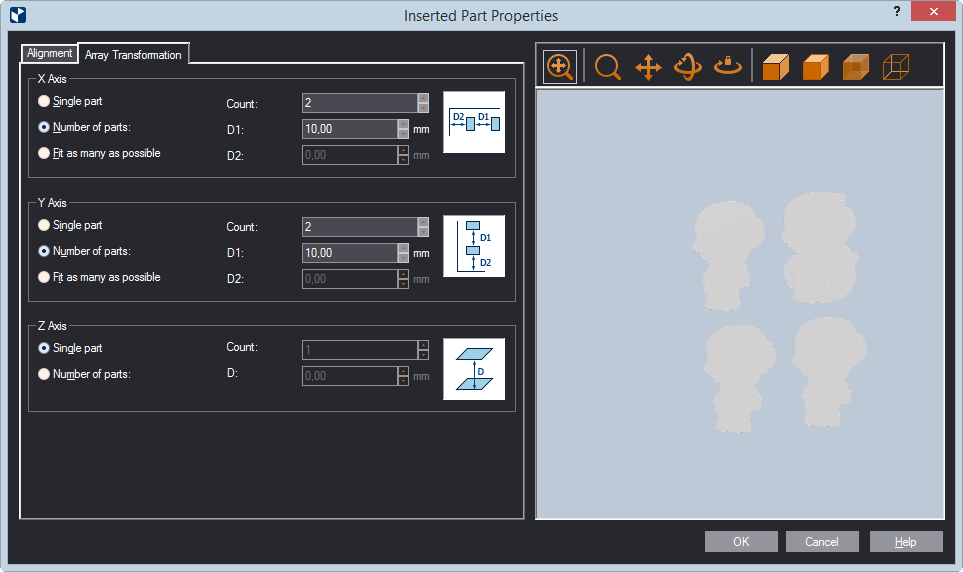963x572 pixels.
Task: Select X Axis Single part option
Action: [70, 101]
